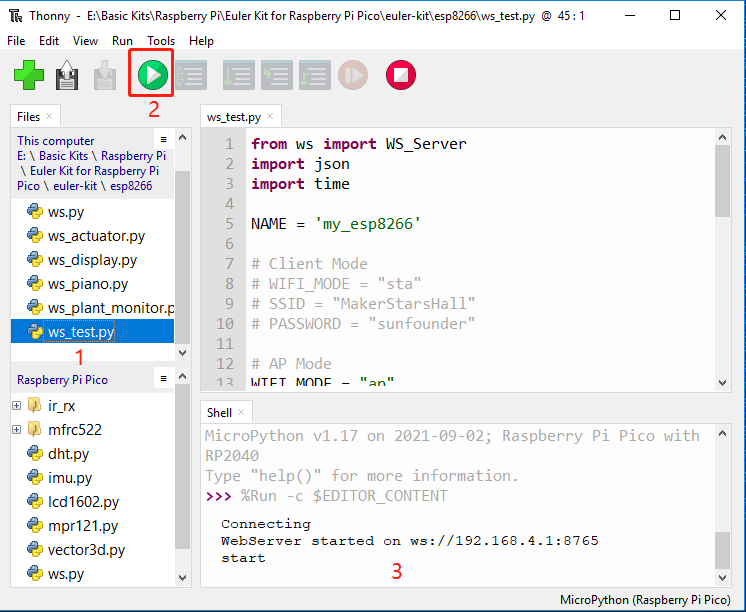This screenshot has height=612, width=746.
Task: Run current script with green play button
Action: (153, 75)
